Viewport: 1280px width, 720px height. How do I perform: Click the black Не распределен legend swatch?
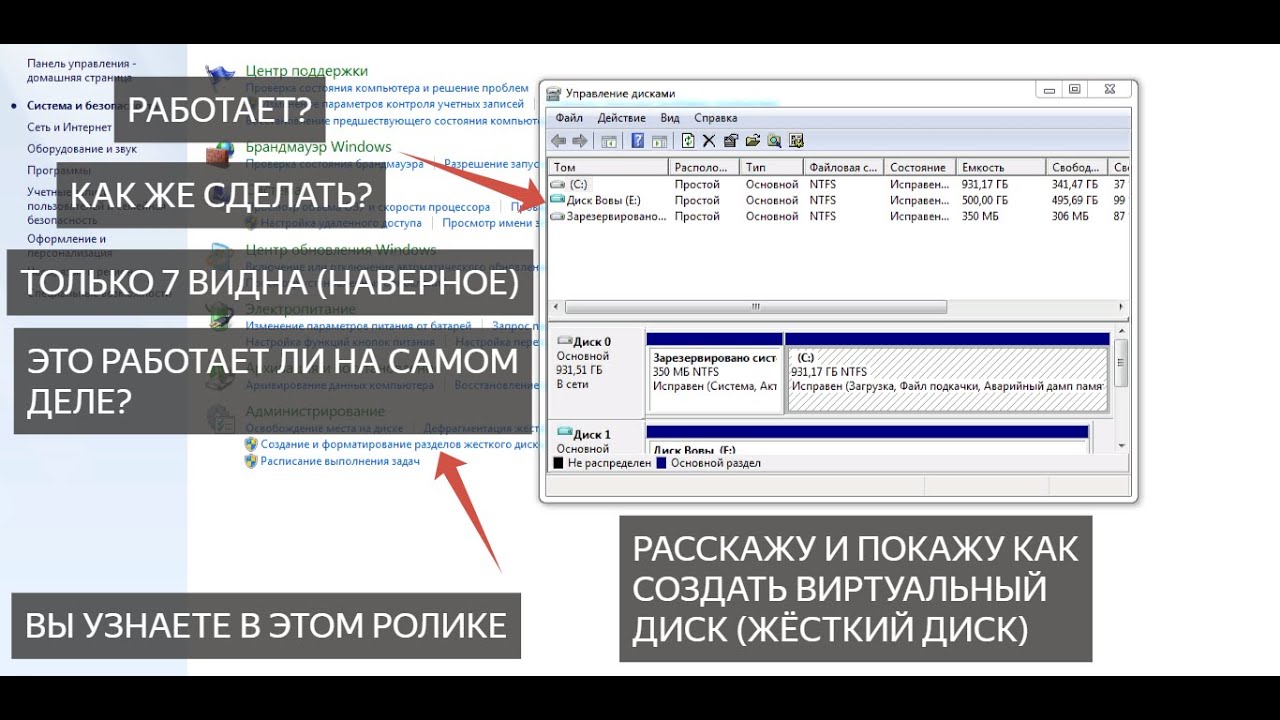558,463
